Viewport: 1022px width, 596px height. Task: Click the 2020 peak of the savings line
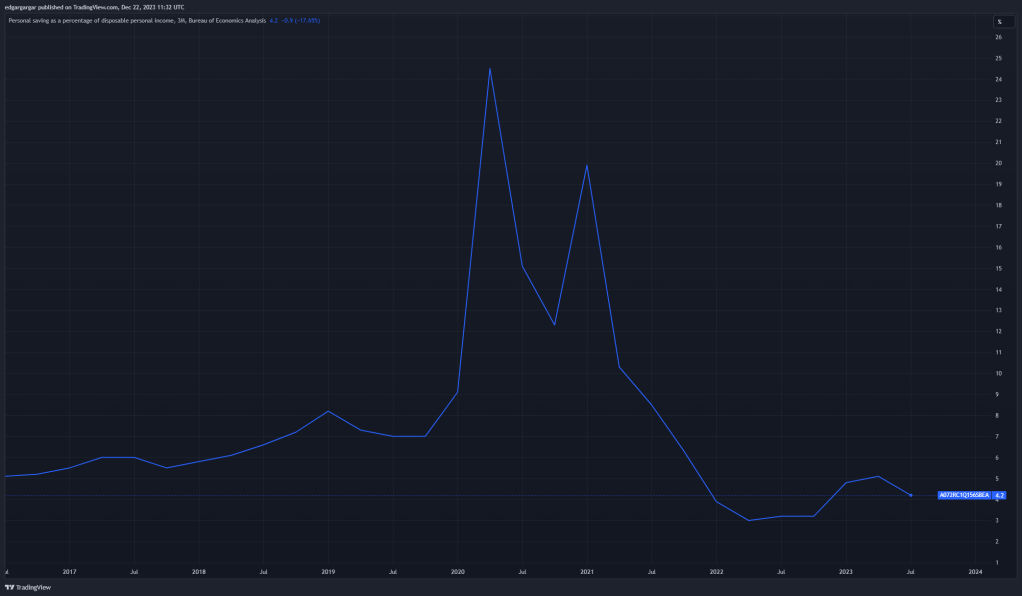click(x=489, y=68)
